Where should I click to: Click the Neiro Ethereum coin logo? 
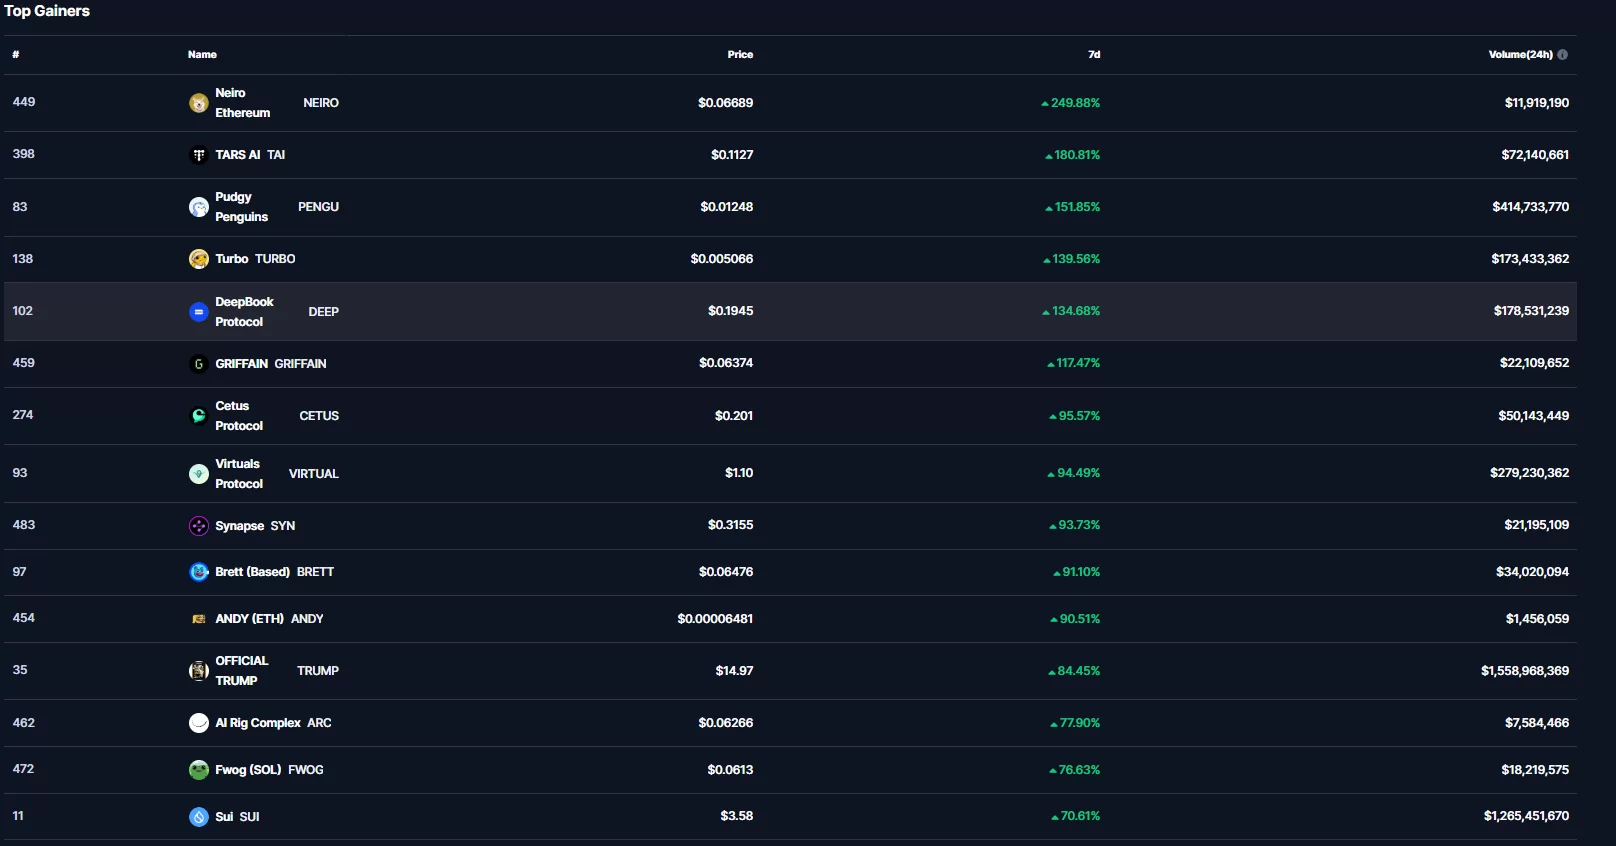click(x=199, y=103)
